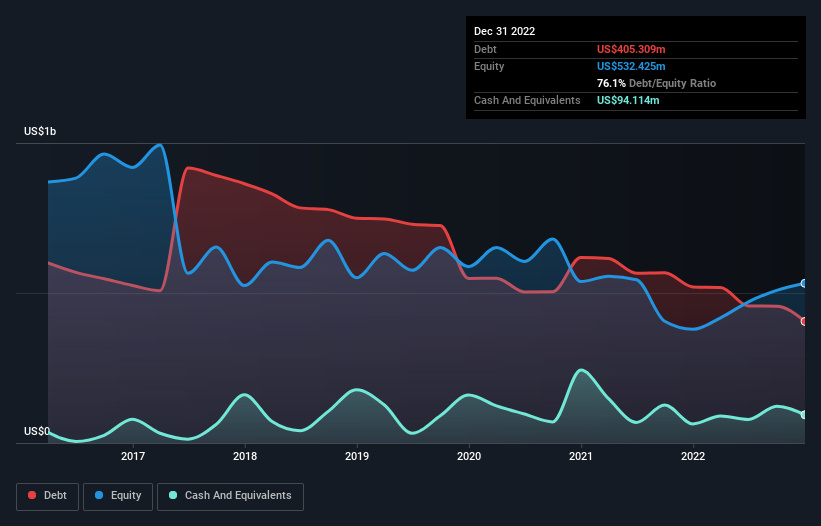Click the US$94.114m cash value

tap(628, 100)
